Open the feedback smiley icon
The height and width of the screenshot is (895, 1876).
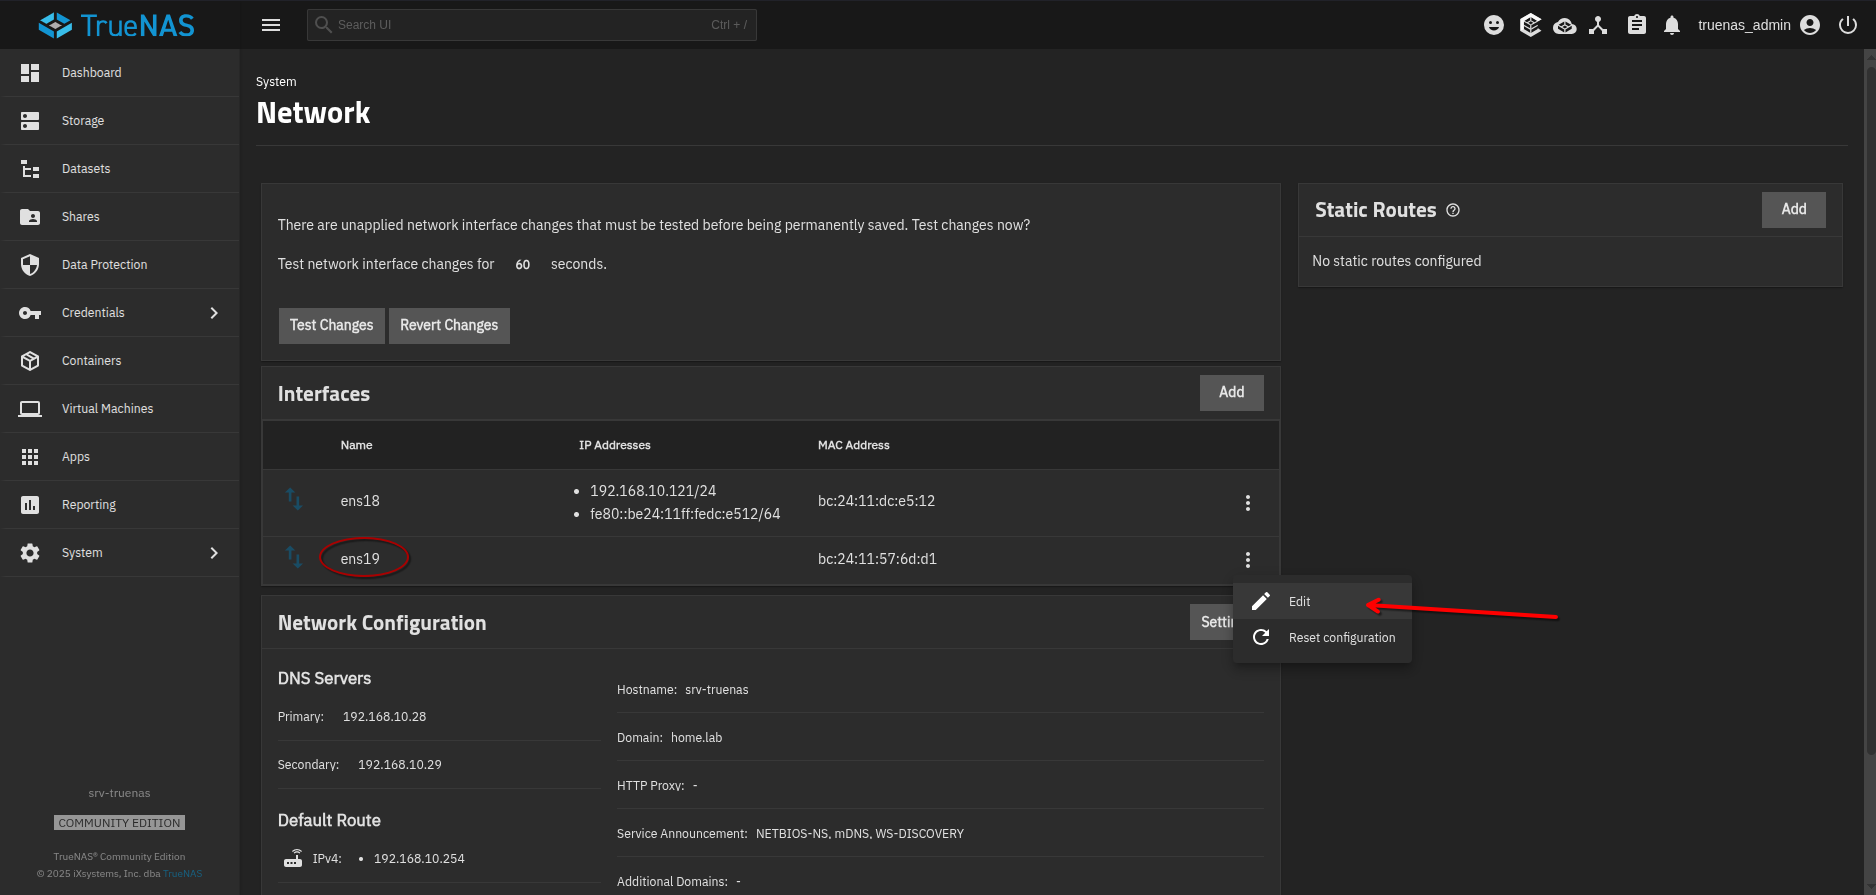pyautogui.click(x=1494, y=25)
